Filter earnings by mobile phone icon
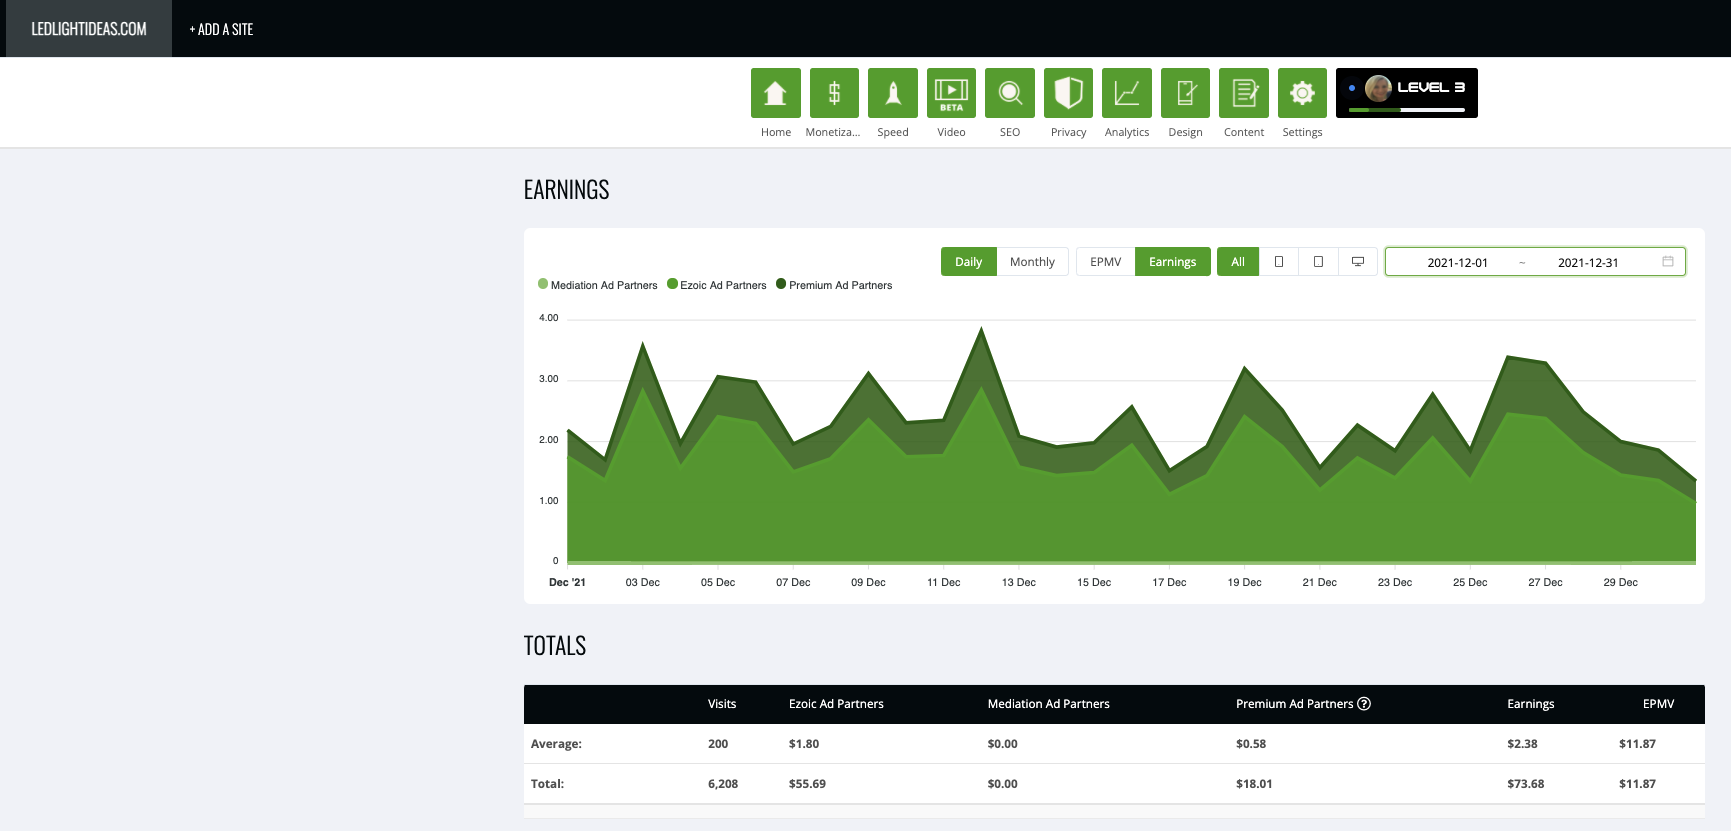1731x831 pixels. [1279, 262]
